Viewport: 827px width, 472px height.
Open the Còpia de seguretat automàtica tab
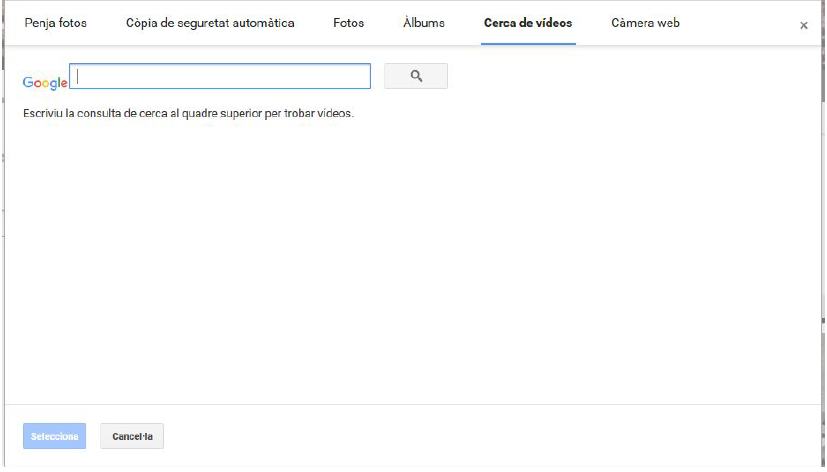tap(210, 23)
